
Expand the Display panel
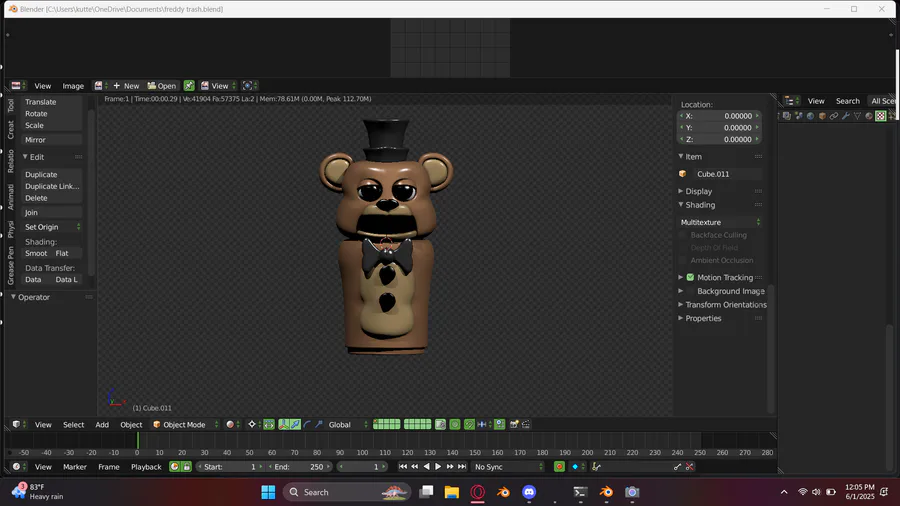[x=698, y=191]
